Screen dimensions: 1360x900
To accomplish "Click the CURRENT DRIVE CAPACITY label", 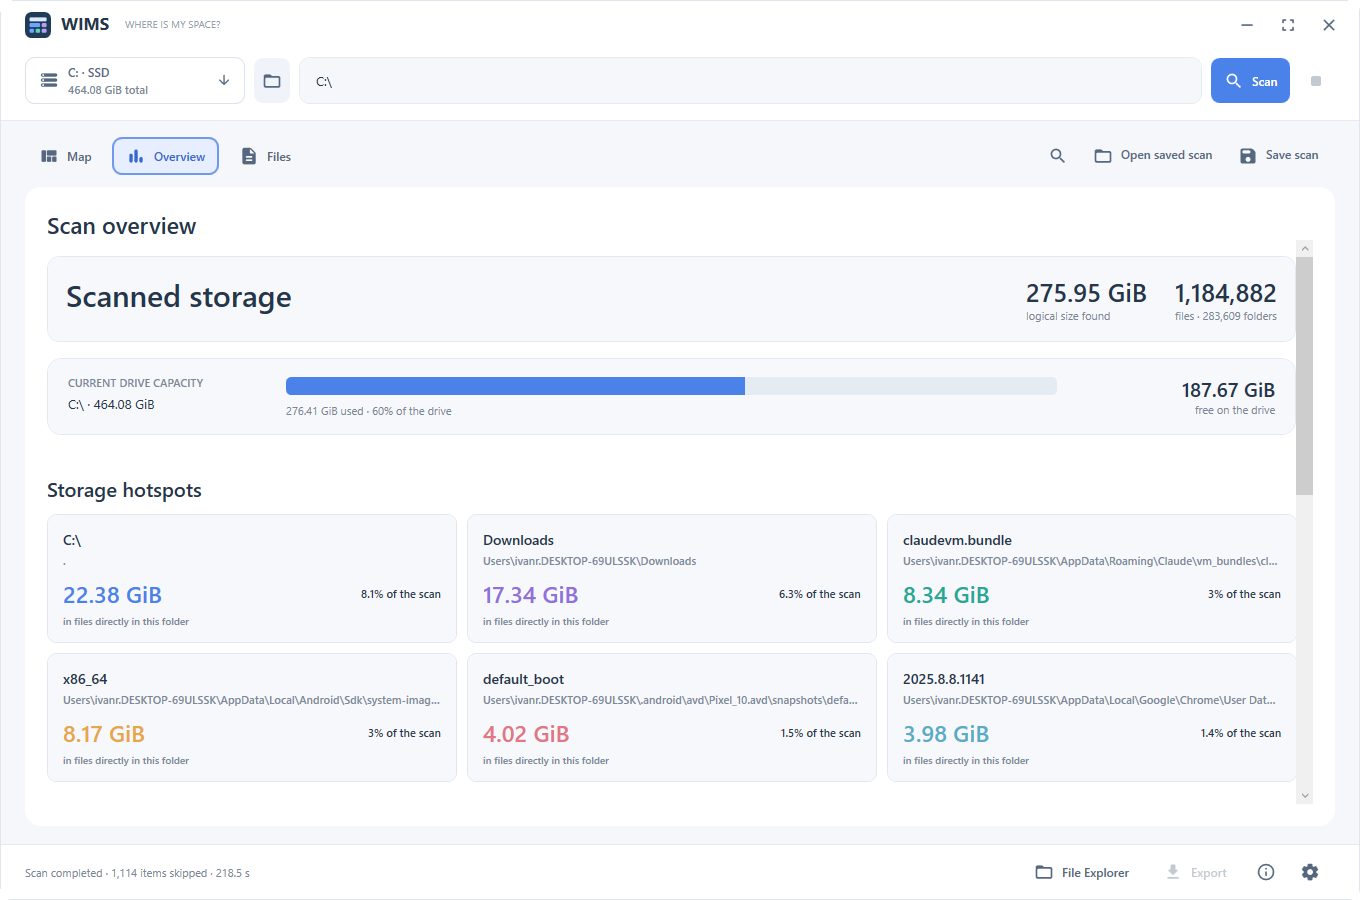I will (x=135, y=383).
